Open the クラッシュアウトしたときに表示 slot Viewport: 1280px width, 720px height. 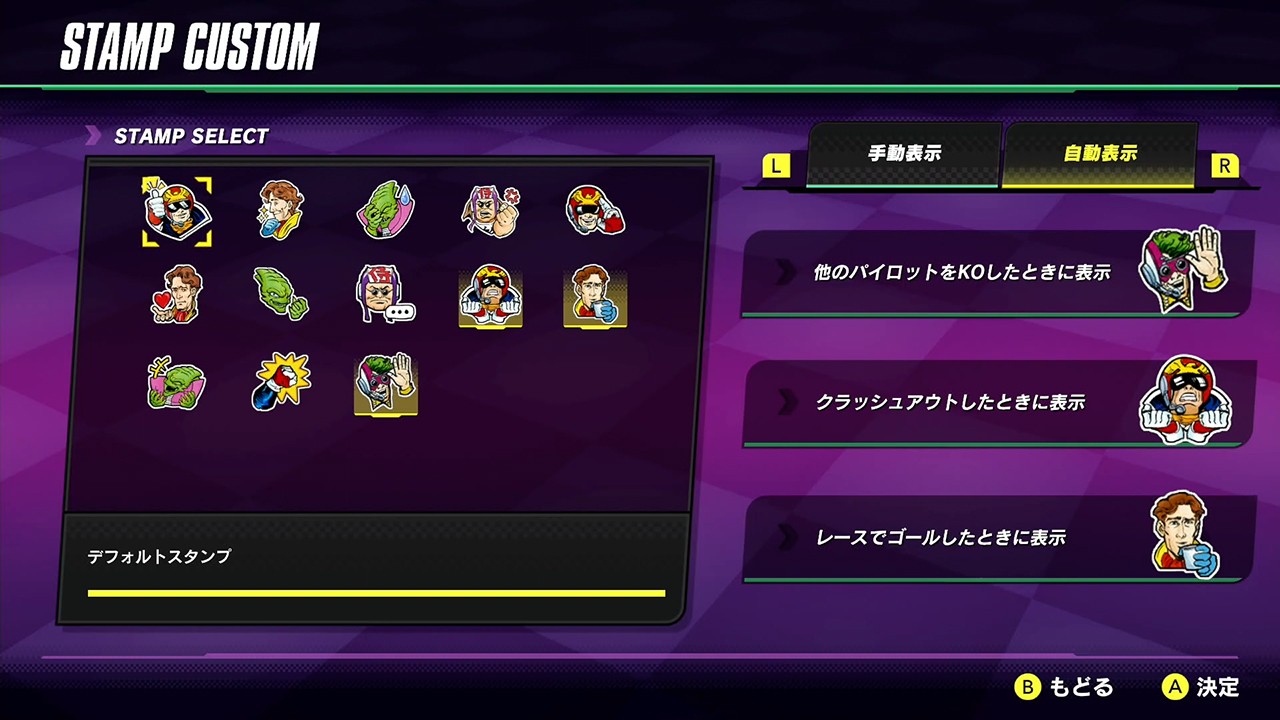pos(997,402)
